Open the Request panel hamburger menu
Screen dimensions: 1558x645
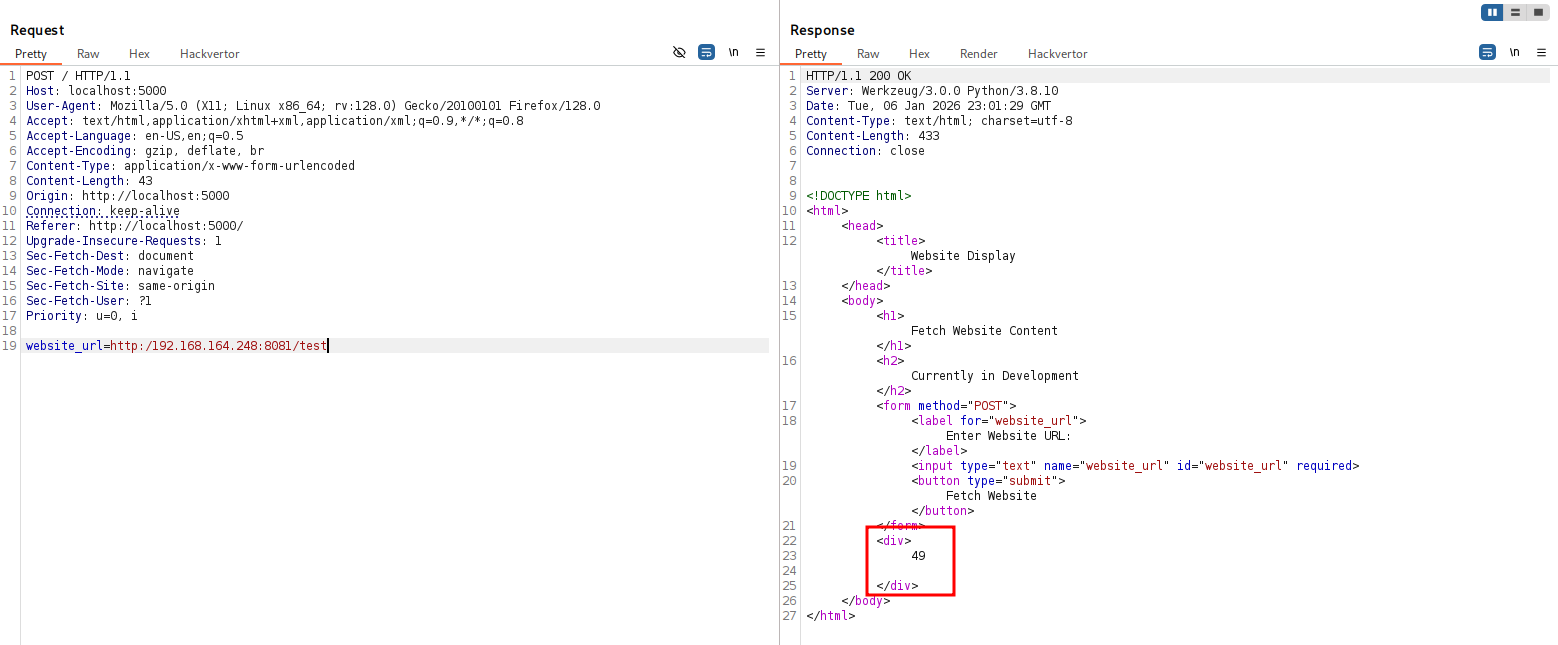coord(760,52)
